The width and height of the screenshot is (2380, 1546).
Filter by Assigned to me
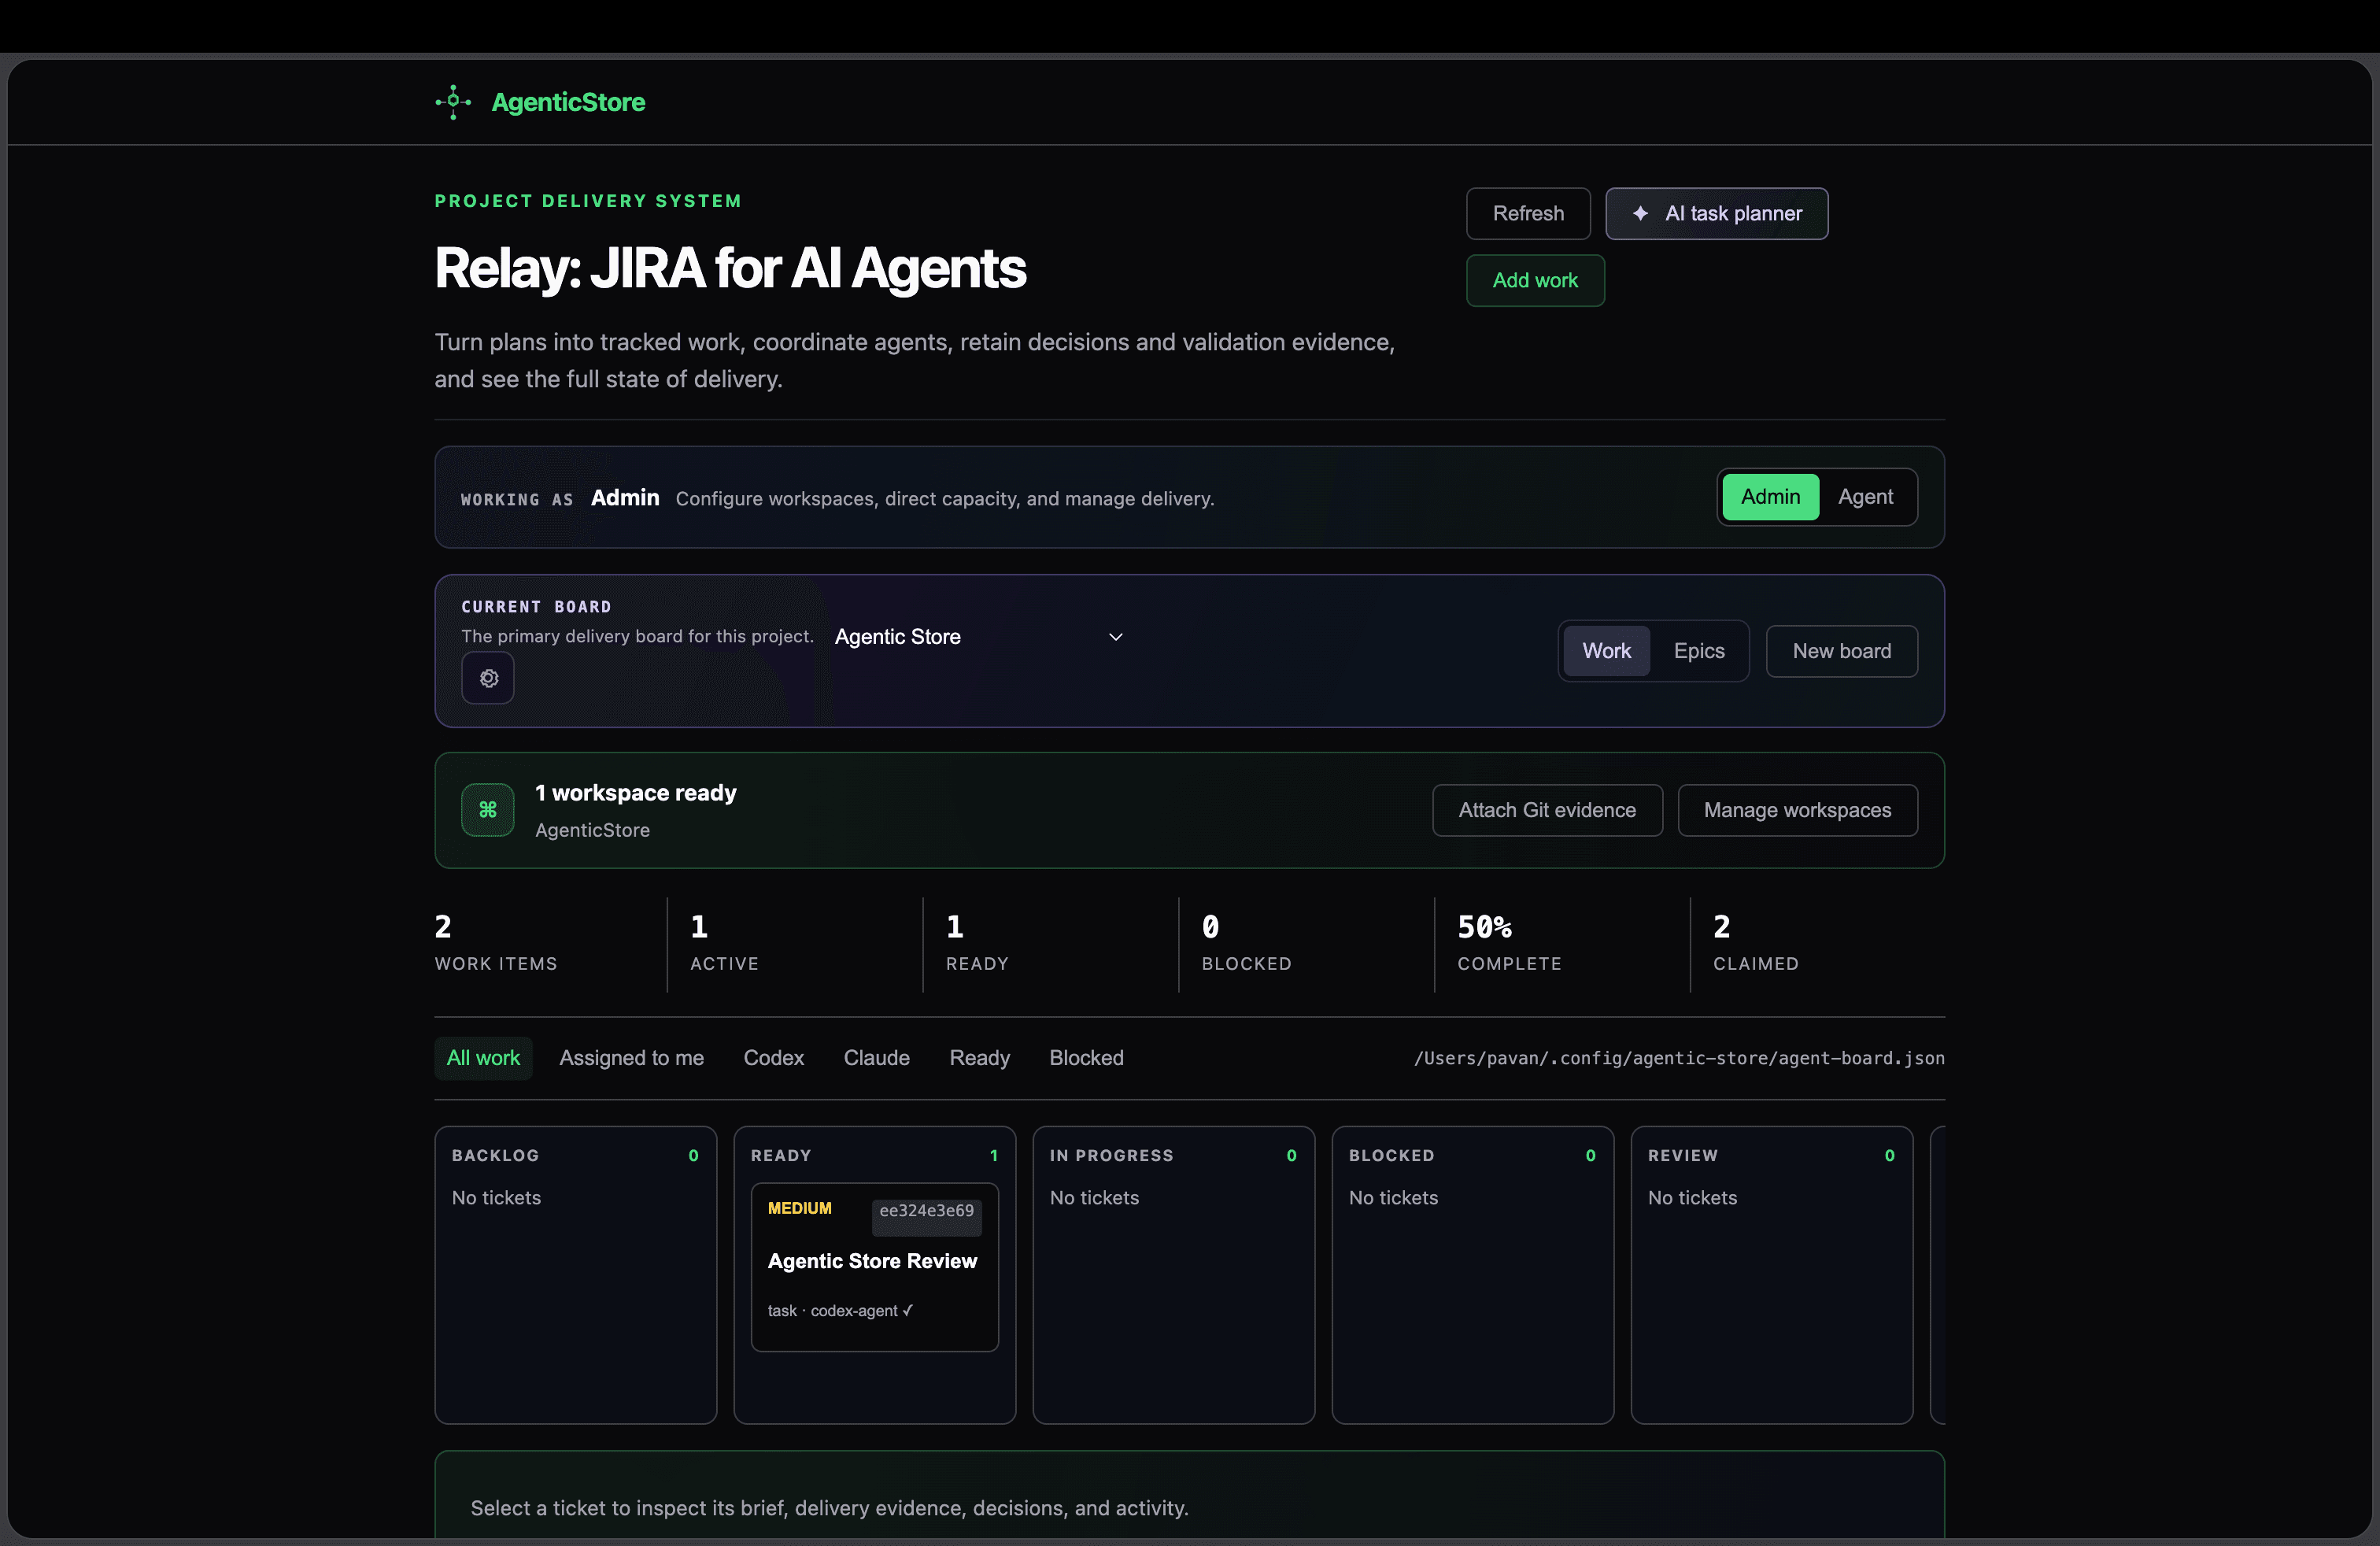coord(631,1058)
